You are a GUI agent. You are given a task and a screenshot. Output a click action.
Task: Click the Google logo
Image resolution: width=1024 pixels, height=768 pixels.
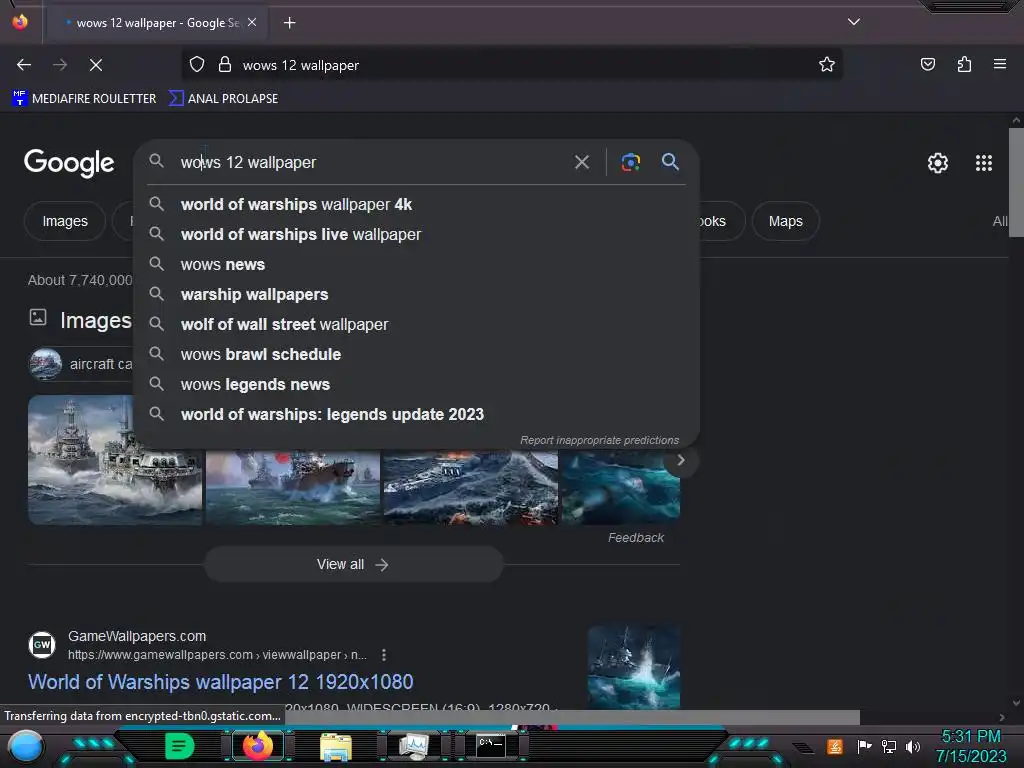(x=69, y=163)
